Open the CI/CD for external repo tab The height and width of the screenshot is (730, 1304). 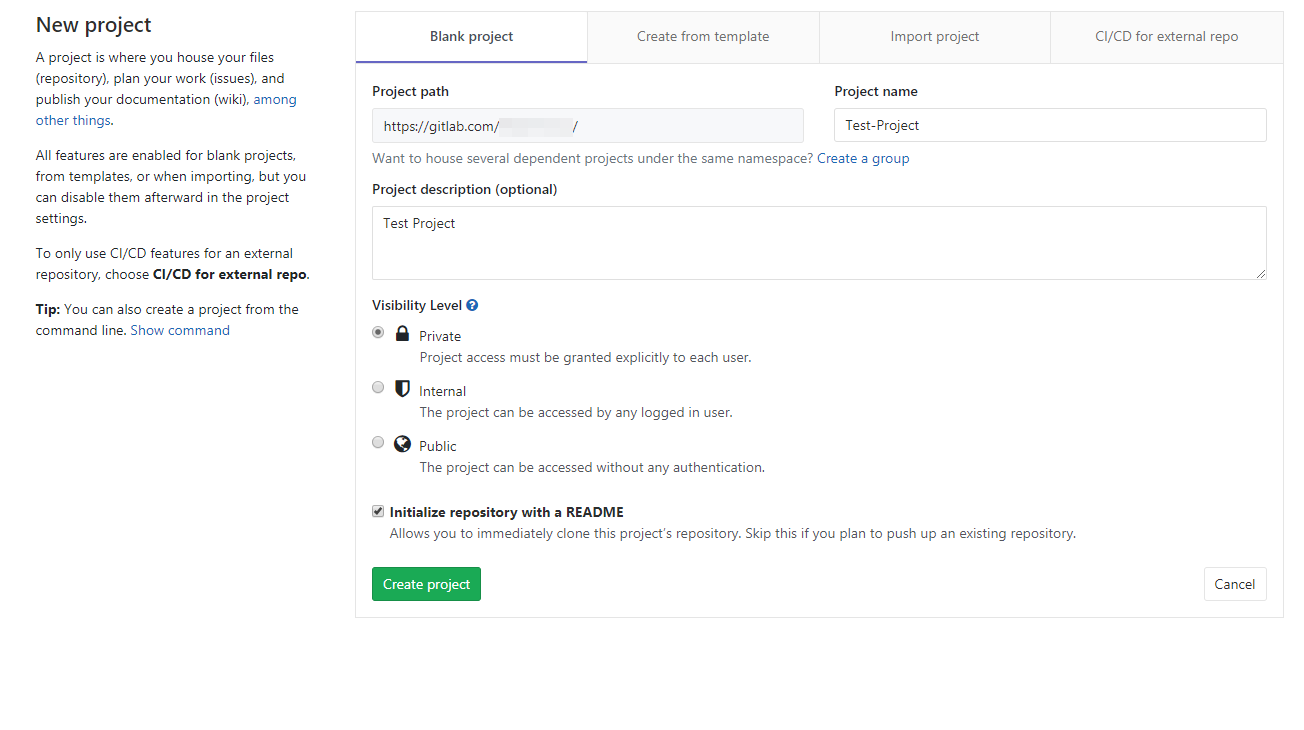point(1166,37)
